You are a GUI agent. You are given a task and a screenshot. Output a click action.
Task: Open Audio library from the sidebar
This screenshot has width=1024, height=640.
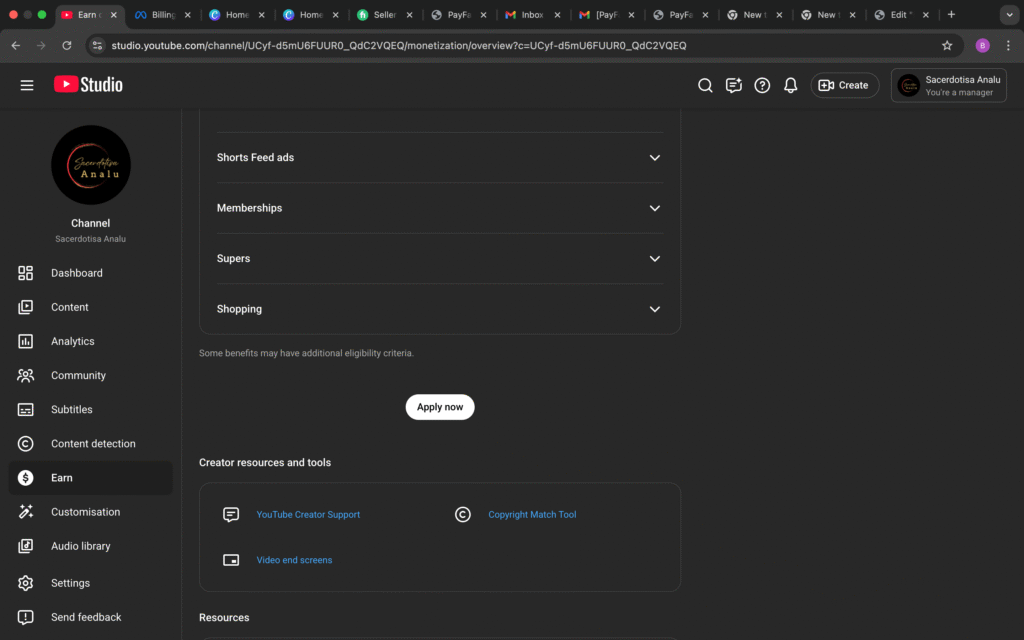pyautogui.click(x=80, y=546)
